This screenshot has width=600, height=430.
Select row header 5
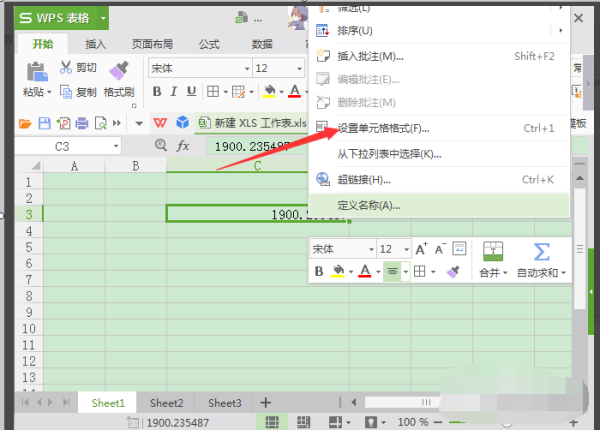point(29,248)
